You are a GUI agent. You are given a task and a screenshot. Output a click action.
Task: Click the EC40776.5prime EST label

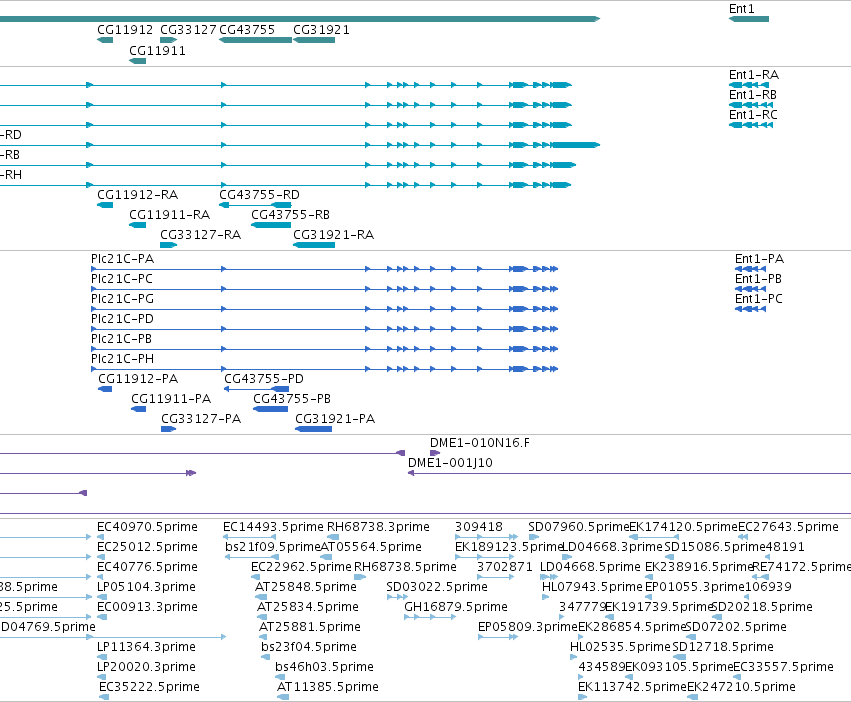pos(147,567)
